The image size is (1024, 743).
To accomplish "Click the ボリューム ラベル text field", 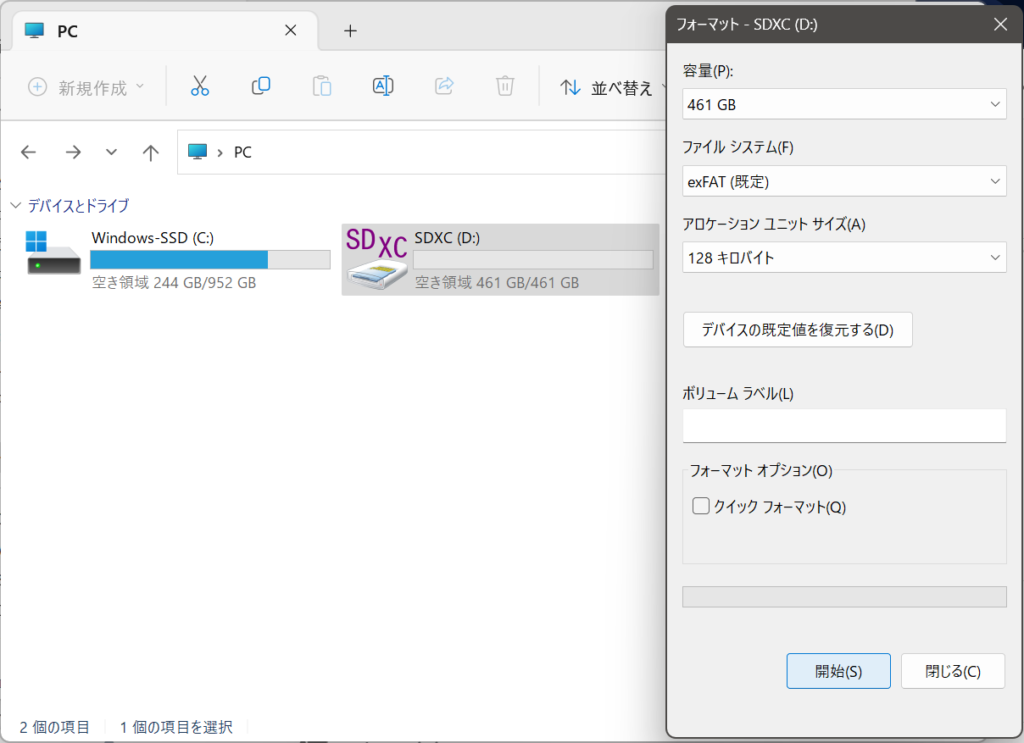I will pyautogui.click(x=844, y=425).
